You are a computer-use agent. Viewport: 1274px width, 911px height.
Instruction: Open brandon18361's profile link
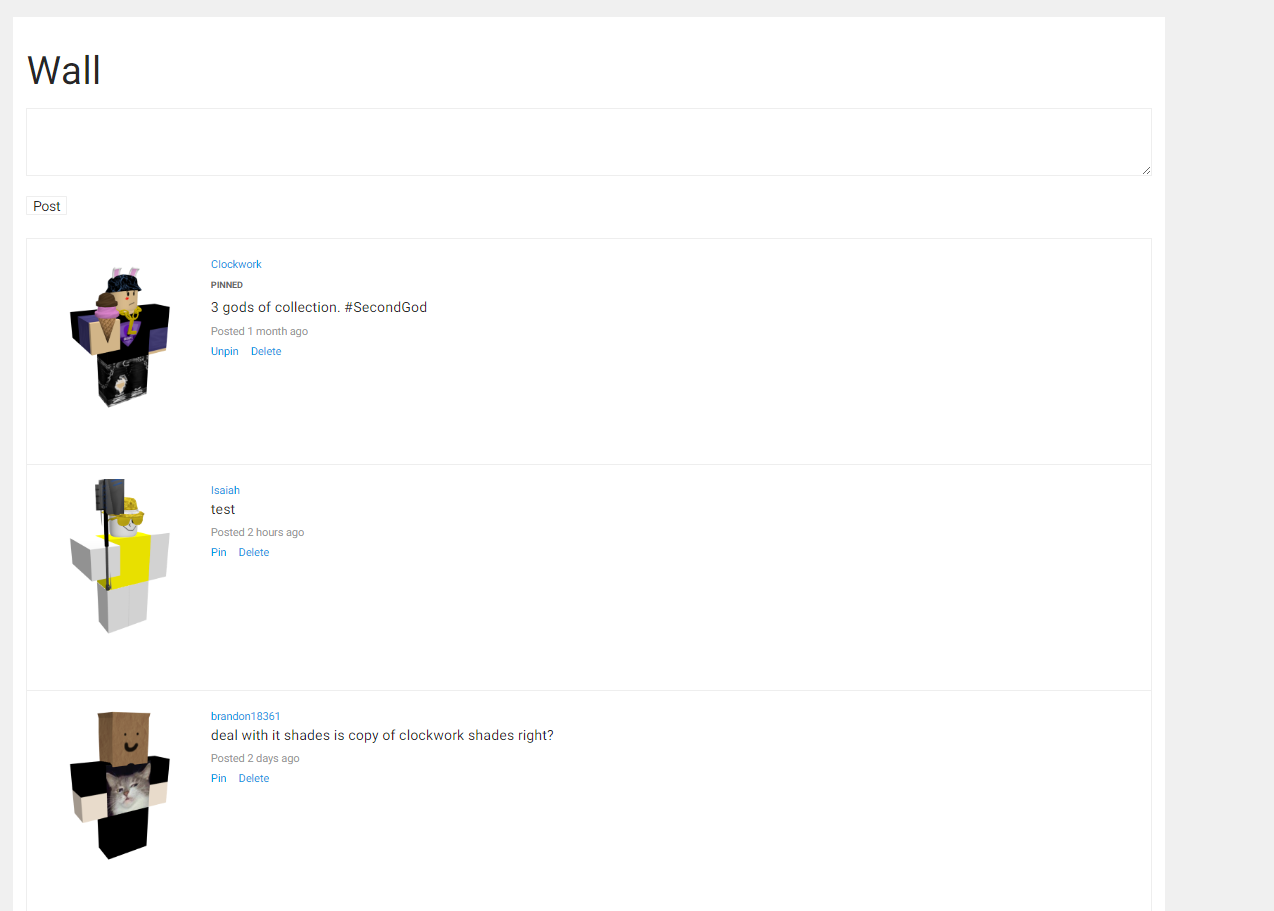tap(245, 716)
